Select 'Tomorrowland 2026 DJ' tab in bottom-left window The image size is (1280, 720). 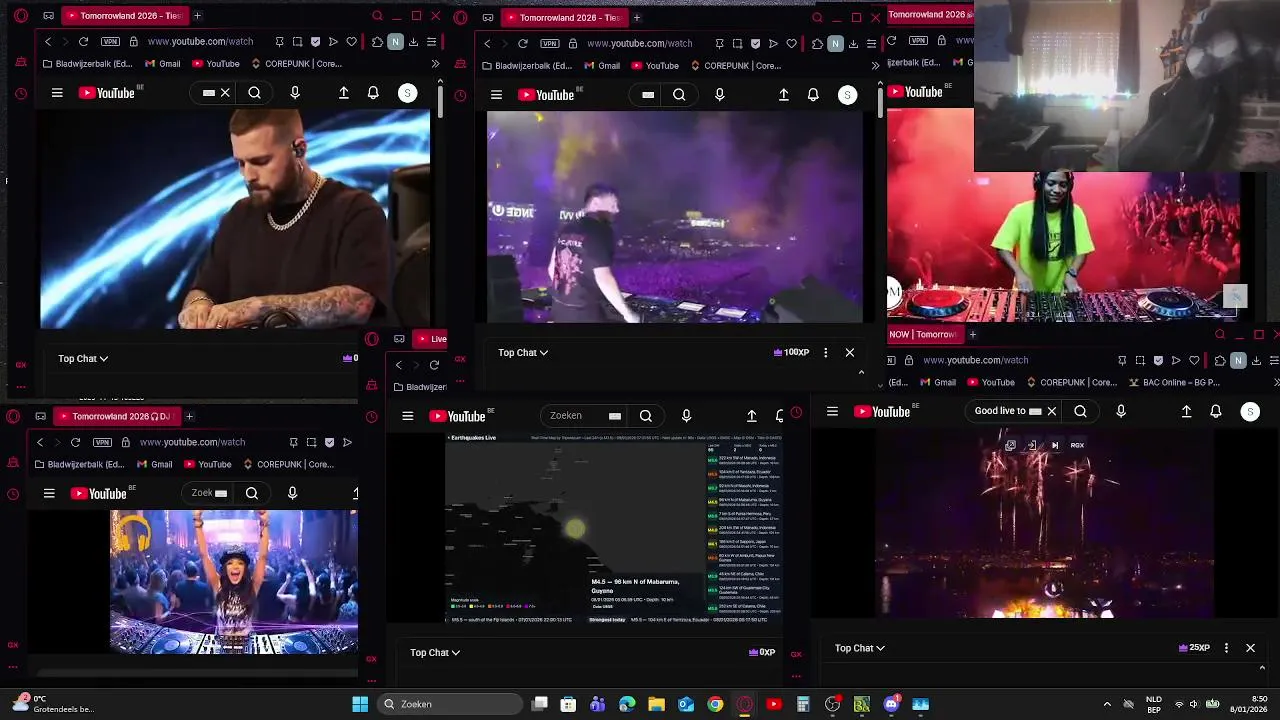(115, 416)
